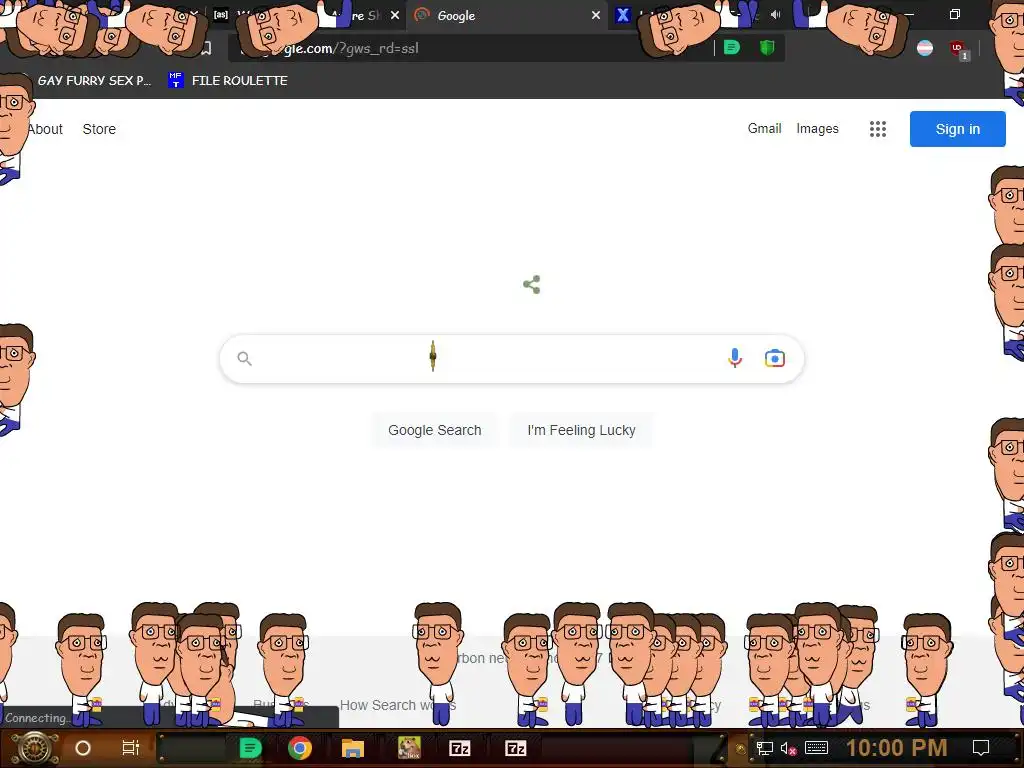Click the I'm Feeling Lucky button
This screenshot has height=768, width=1024.
[x=581, y=430]
